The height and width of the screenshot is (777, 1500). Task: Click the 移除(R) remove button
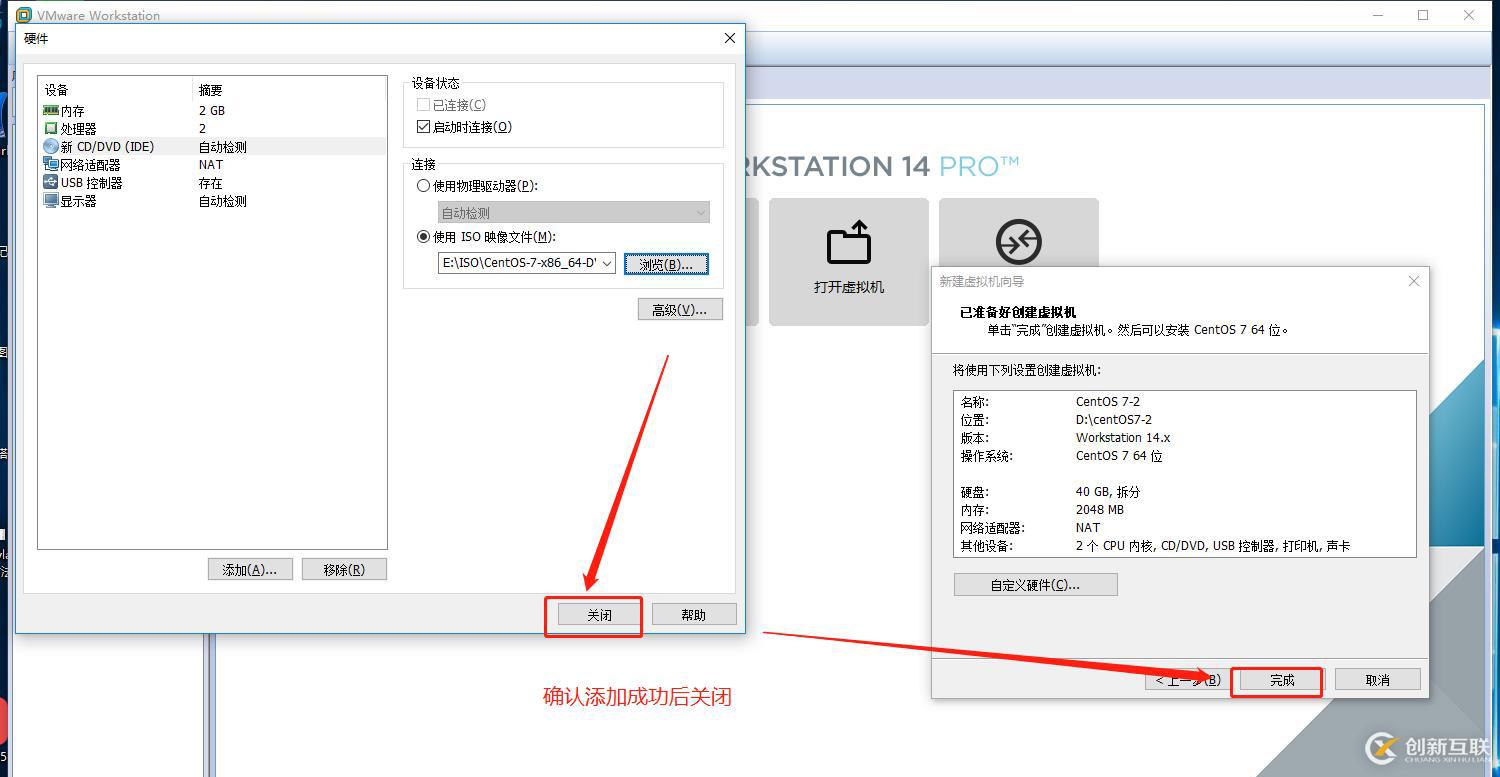click(x=344, y=569)
